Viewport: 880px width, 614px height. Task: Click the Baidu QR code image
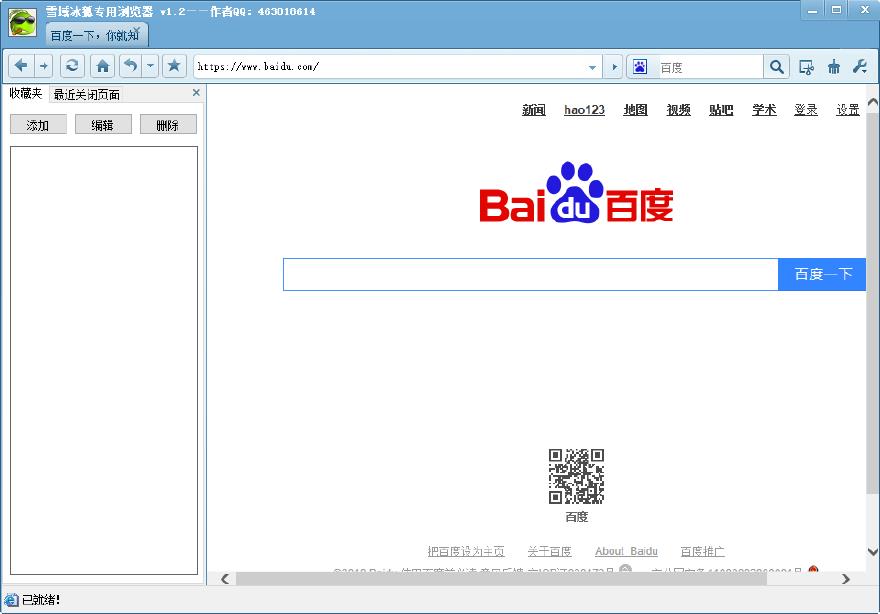(576, 476)
